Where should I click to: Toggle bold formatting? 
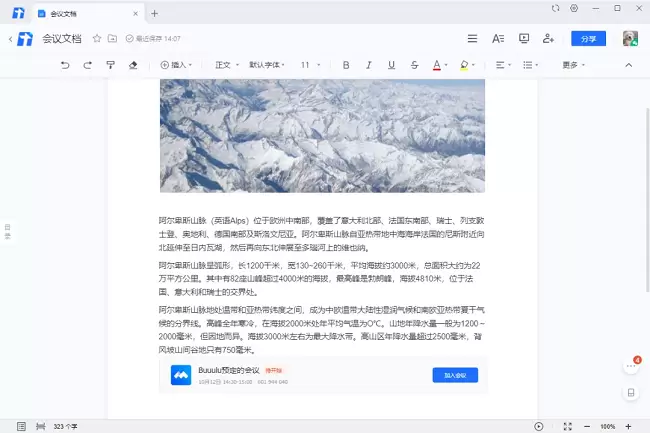click(x=345, y=65)
